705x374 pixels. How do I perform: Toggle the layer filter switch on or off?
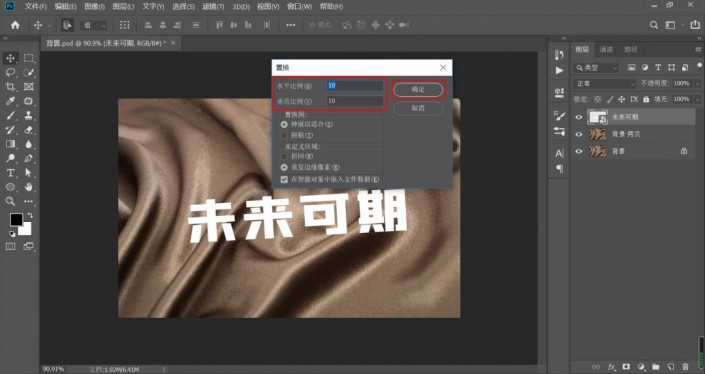pos(700,66)
